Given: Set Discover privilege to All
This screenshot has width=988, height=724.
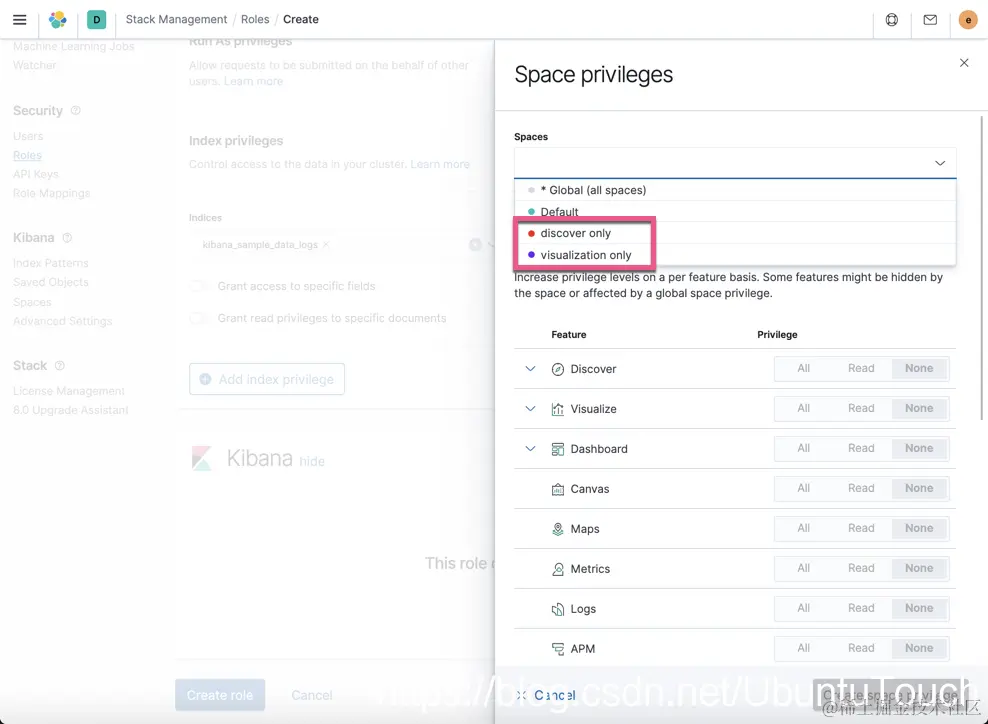Looking at the screenshot, I should click(803, 369).
